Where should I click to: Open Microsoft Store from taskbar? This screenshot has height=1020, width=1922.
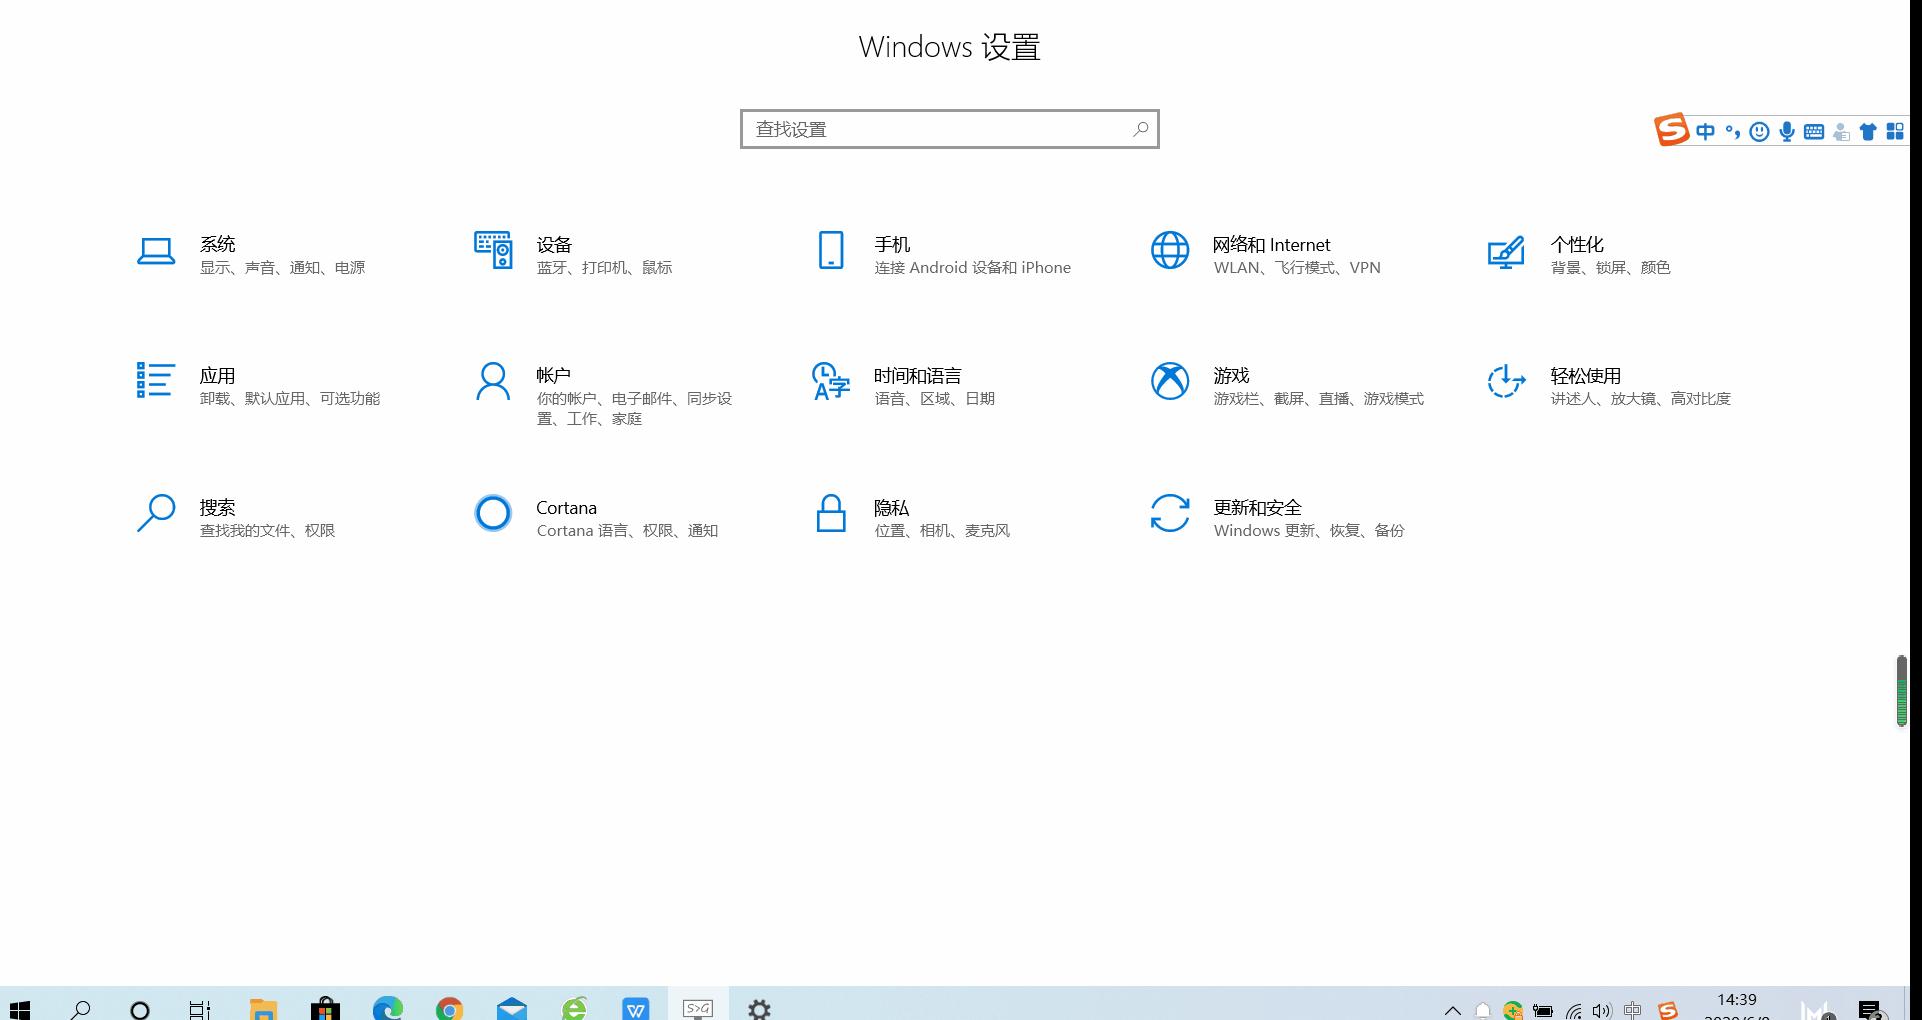pyautogui.click(x=325, y=1008)
